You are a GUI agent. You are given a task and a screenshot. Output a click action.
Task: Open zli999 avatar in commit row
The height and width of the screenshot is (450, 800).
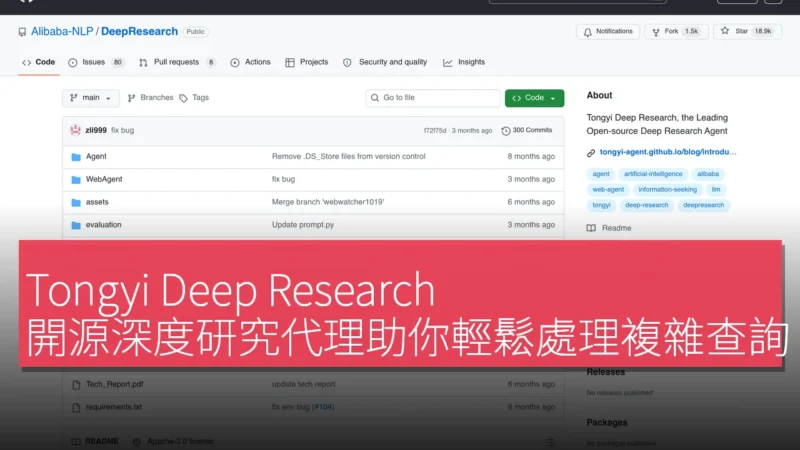click(x=76, y=131)
